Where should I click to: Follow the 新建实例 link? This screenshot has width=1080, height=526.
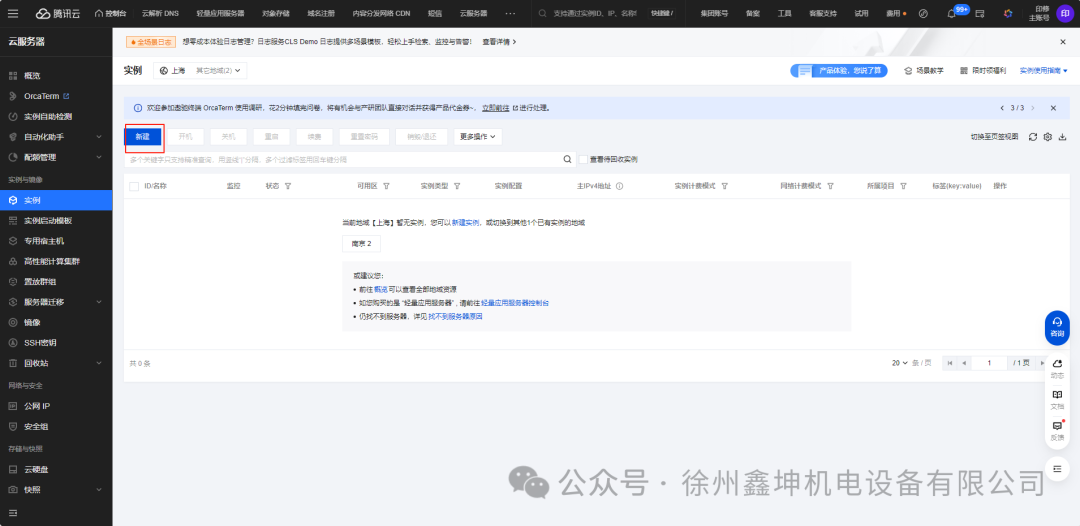[x=466, y=223]
